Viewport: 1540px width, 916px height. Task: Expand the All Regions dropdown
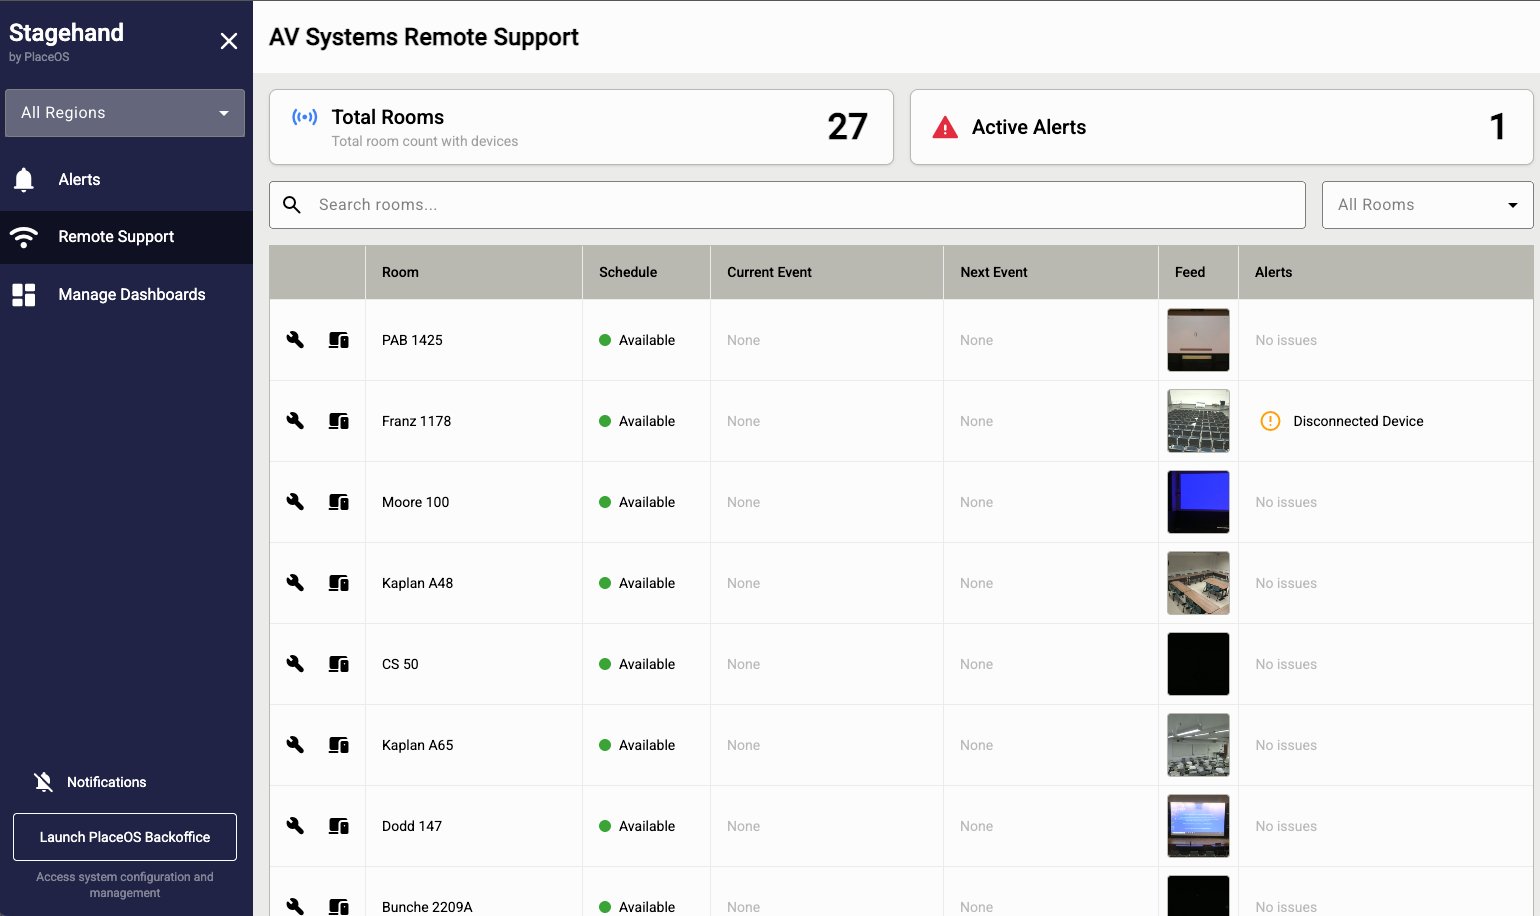pyautogui.click(x=125, y=113)
